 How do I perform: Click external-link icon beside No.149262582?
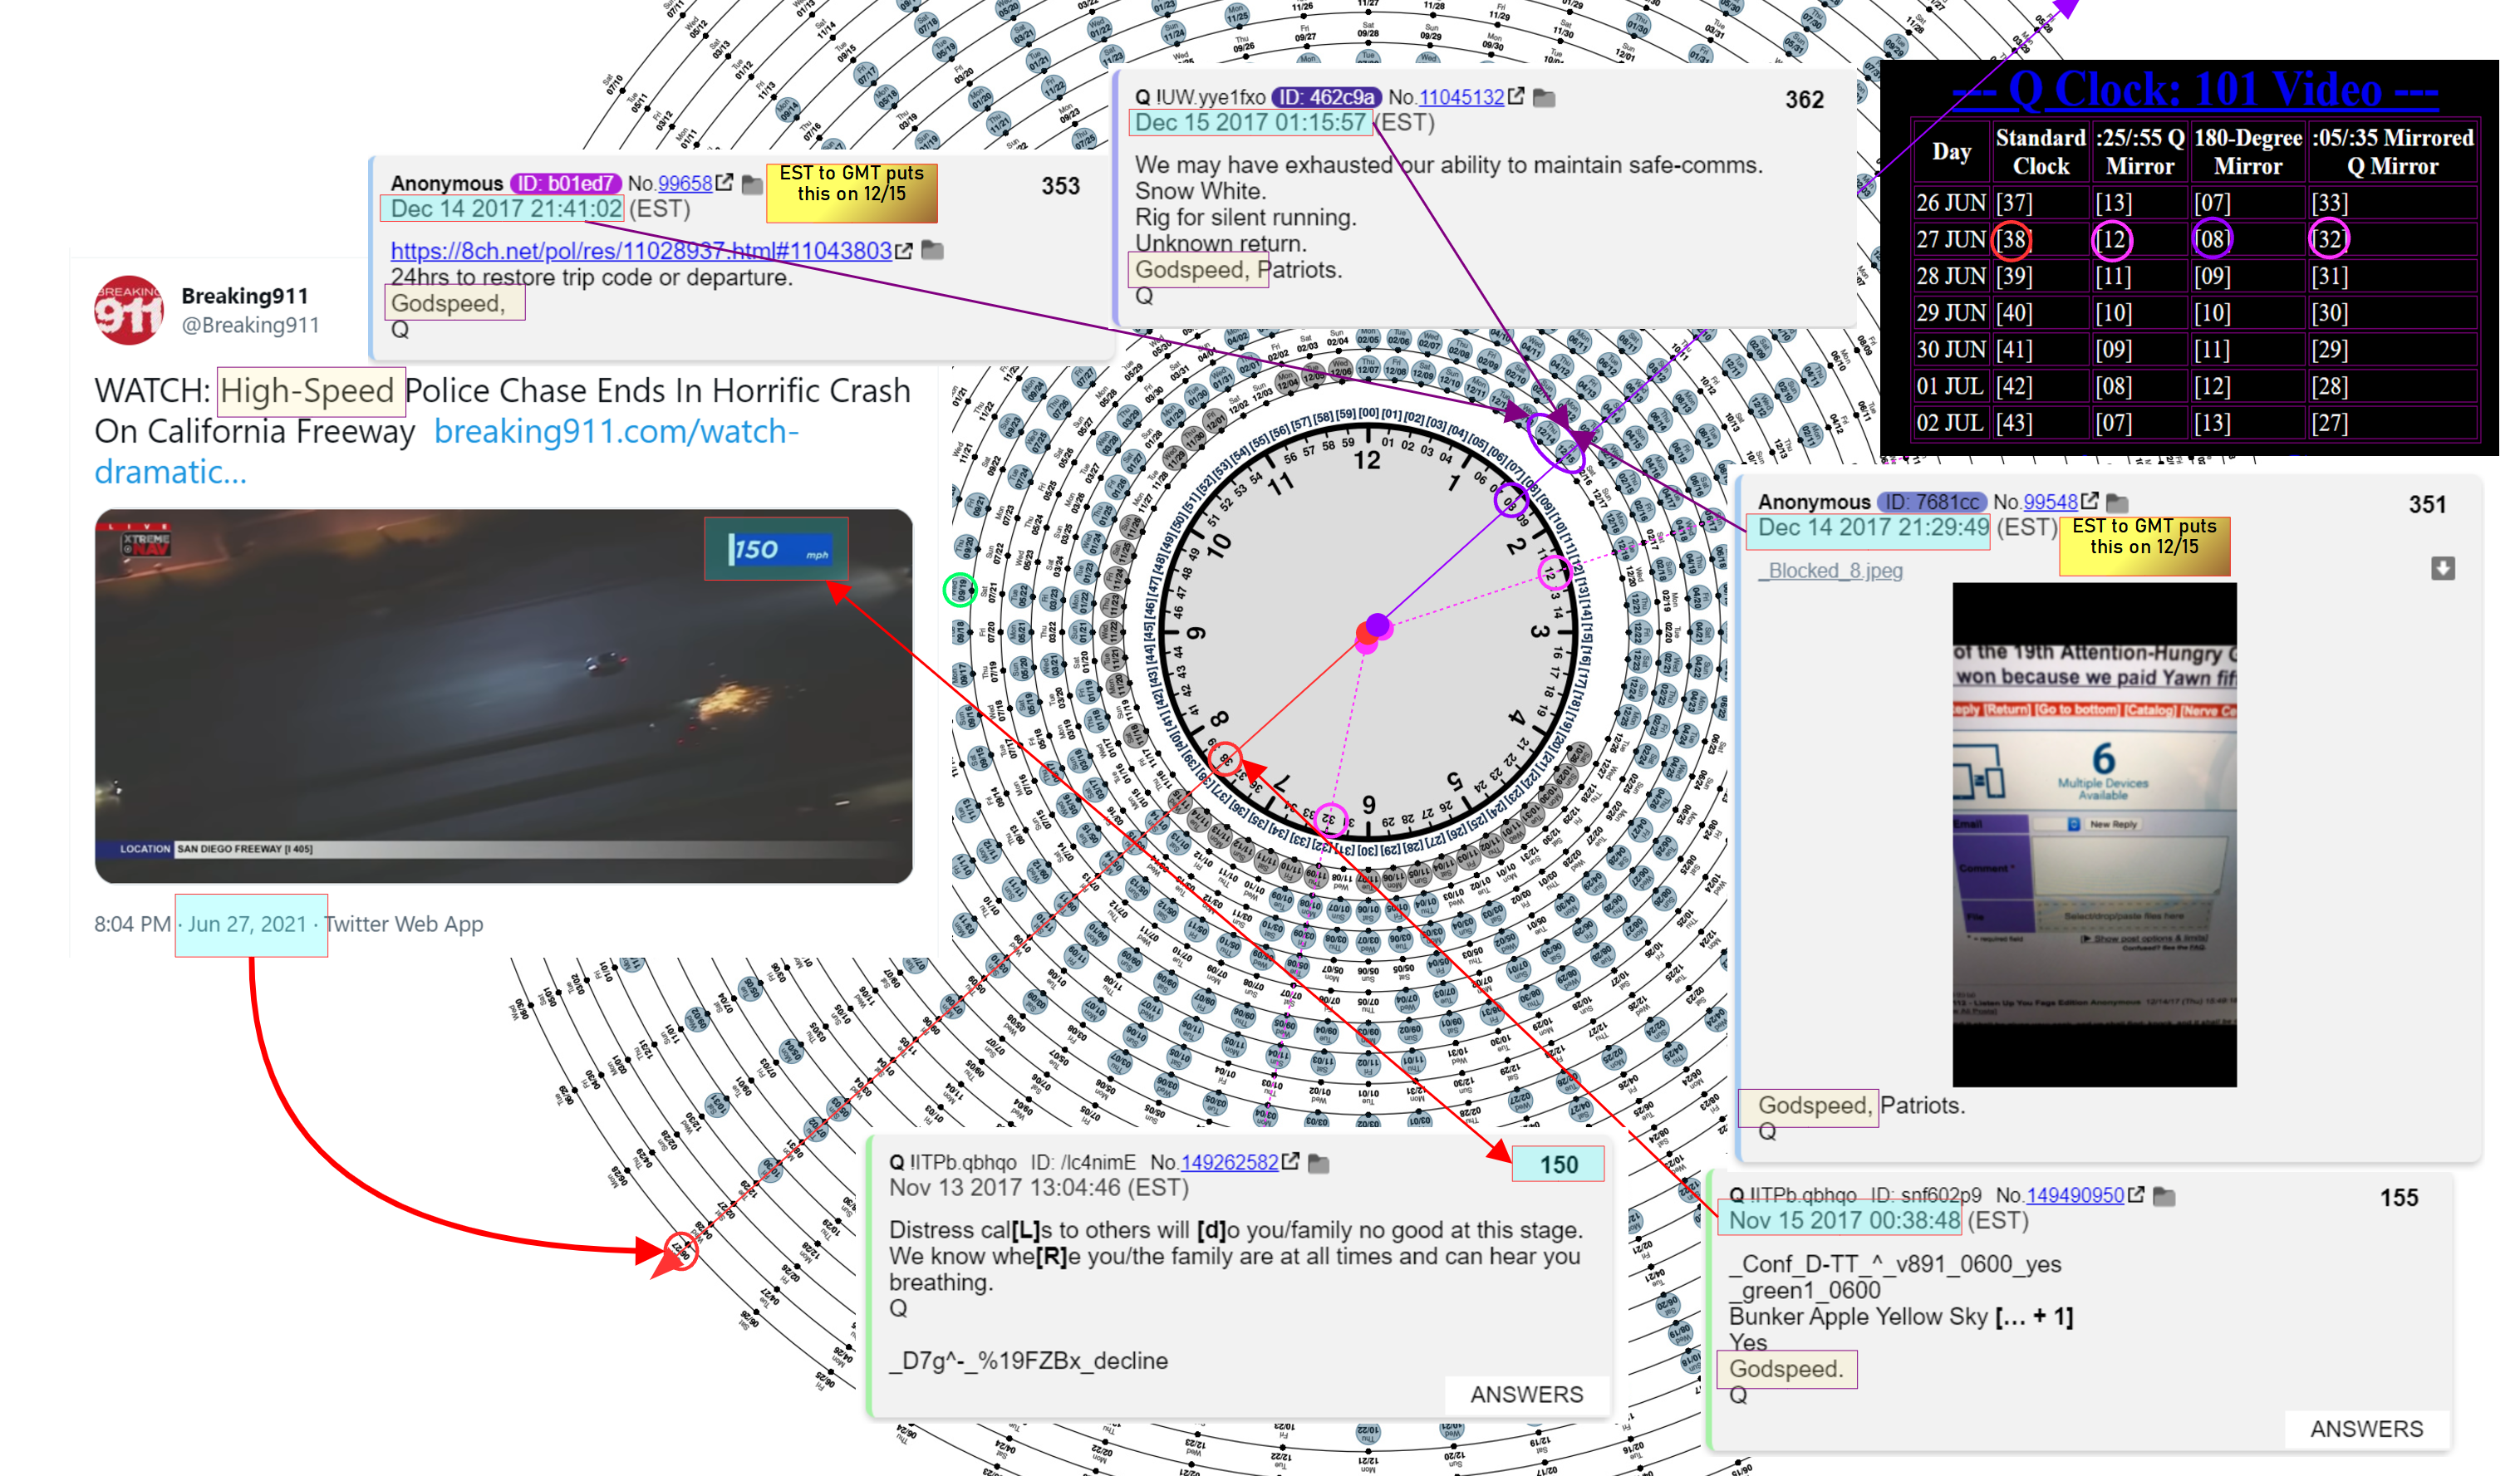(x=1290, y=1161)
